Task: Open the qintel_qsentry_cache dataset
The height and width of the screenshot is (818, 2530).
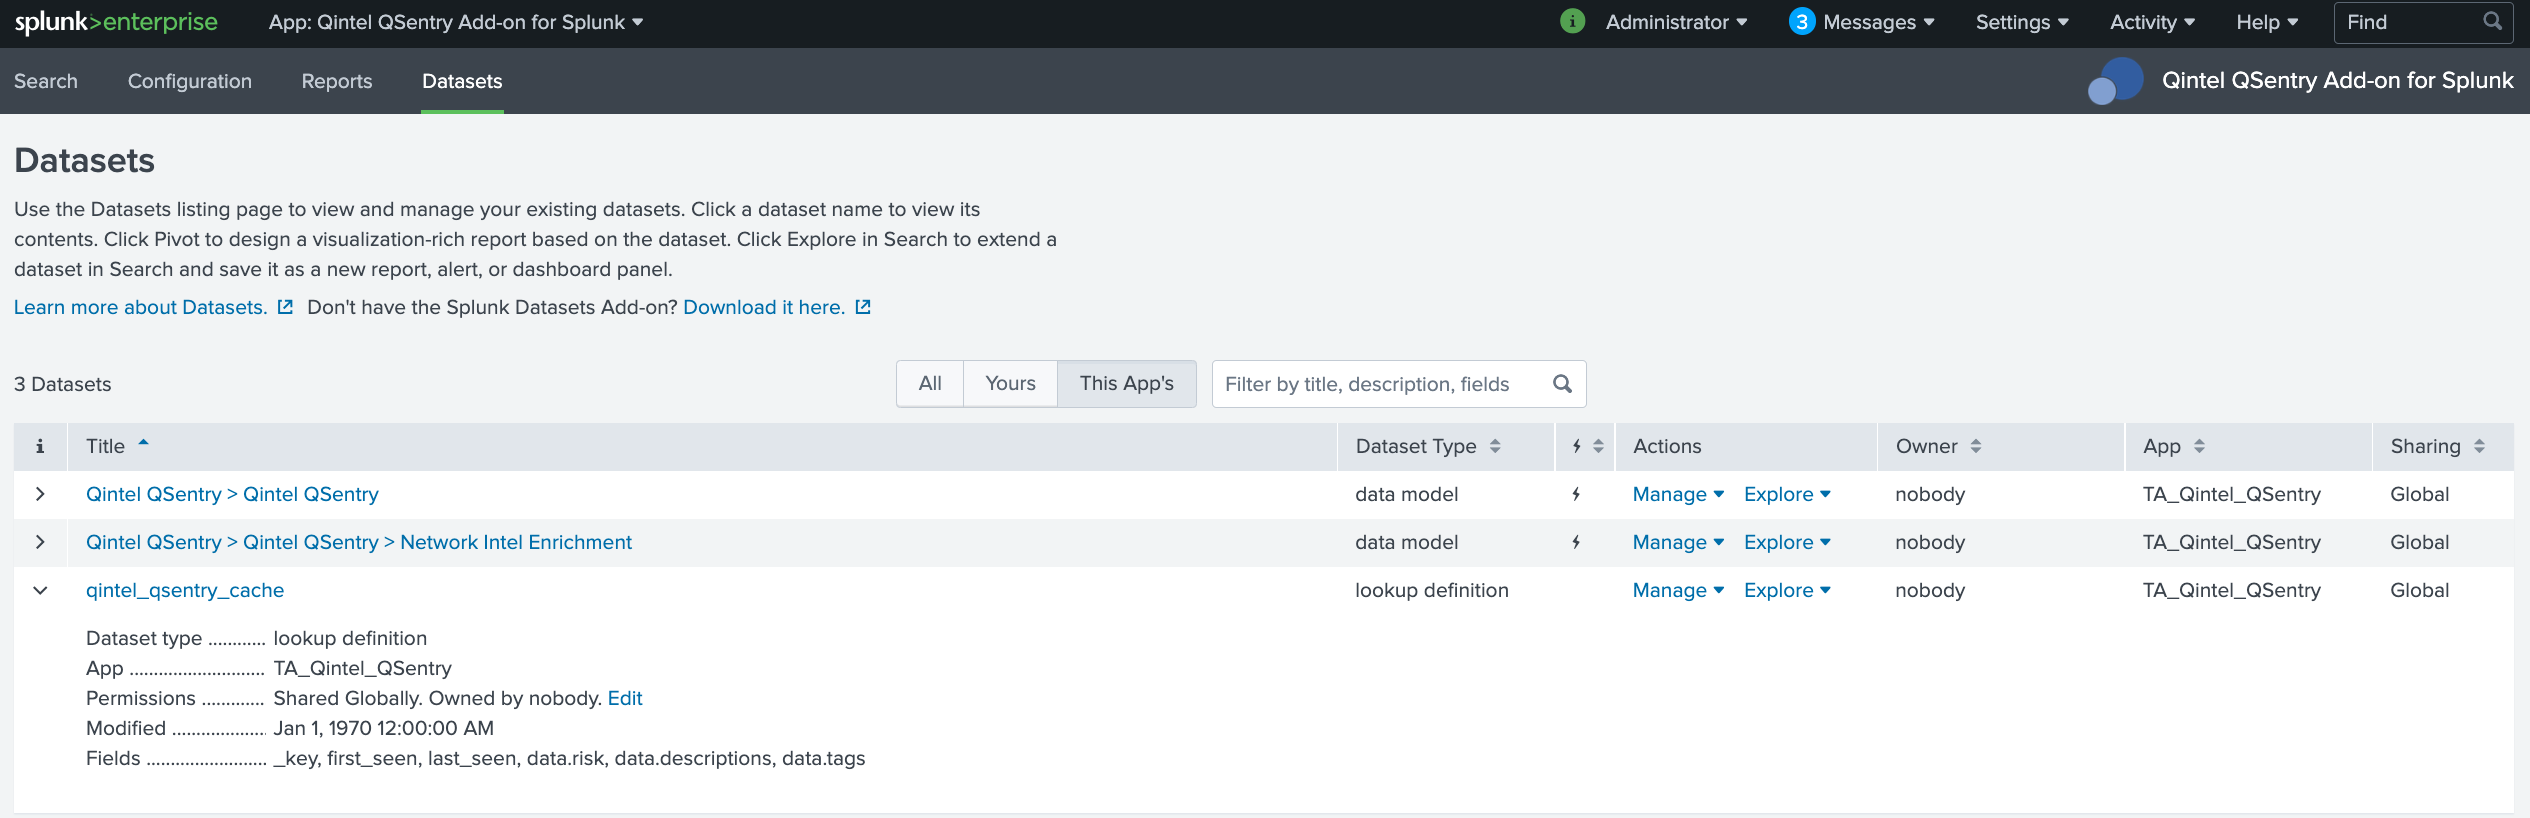Action: click(185, 590)
